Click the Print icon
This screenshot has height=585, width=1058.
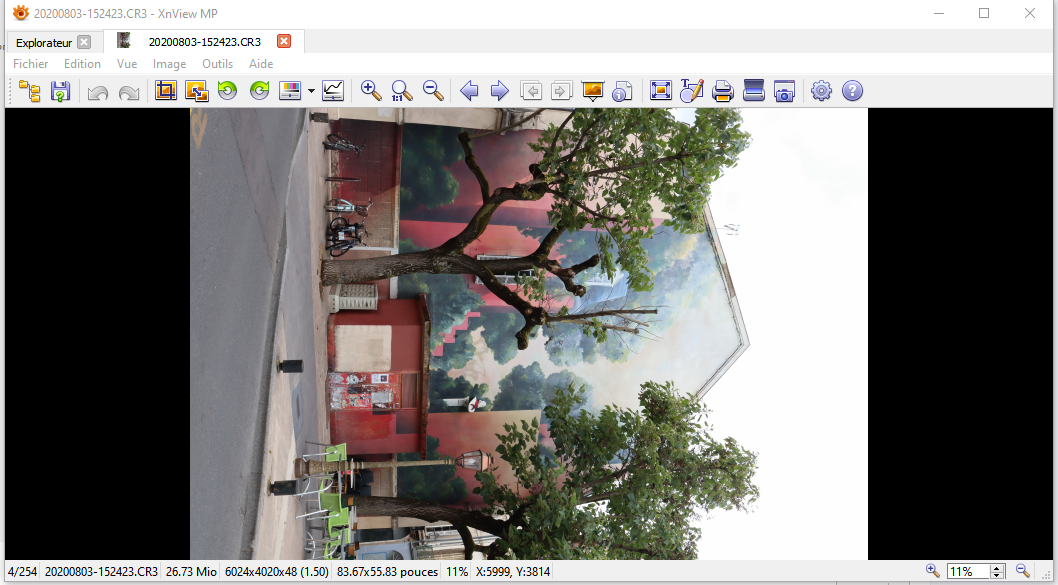coord(723,91)
